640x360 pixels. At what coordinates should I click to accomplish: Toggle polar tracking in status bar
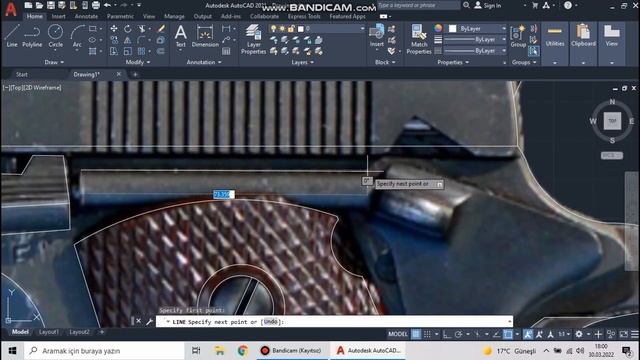(458, 334)
